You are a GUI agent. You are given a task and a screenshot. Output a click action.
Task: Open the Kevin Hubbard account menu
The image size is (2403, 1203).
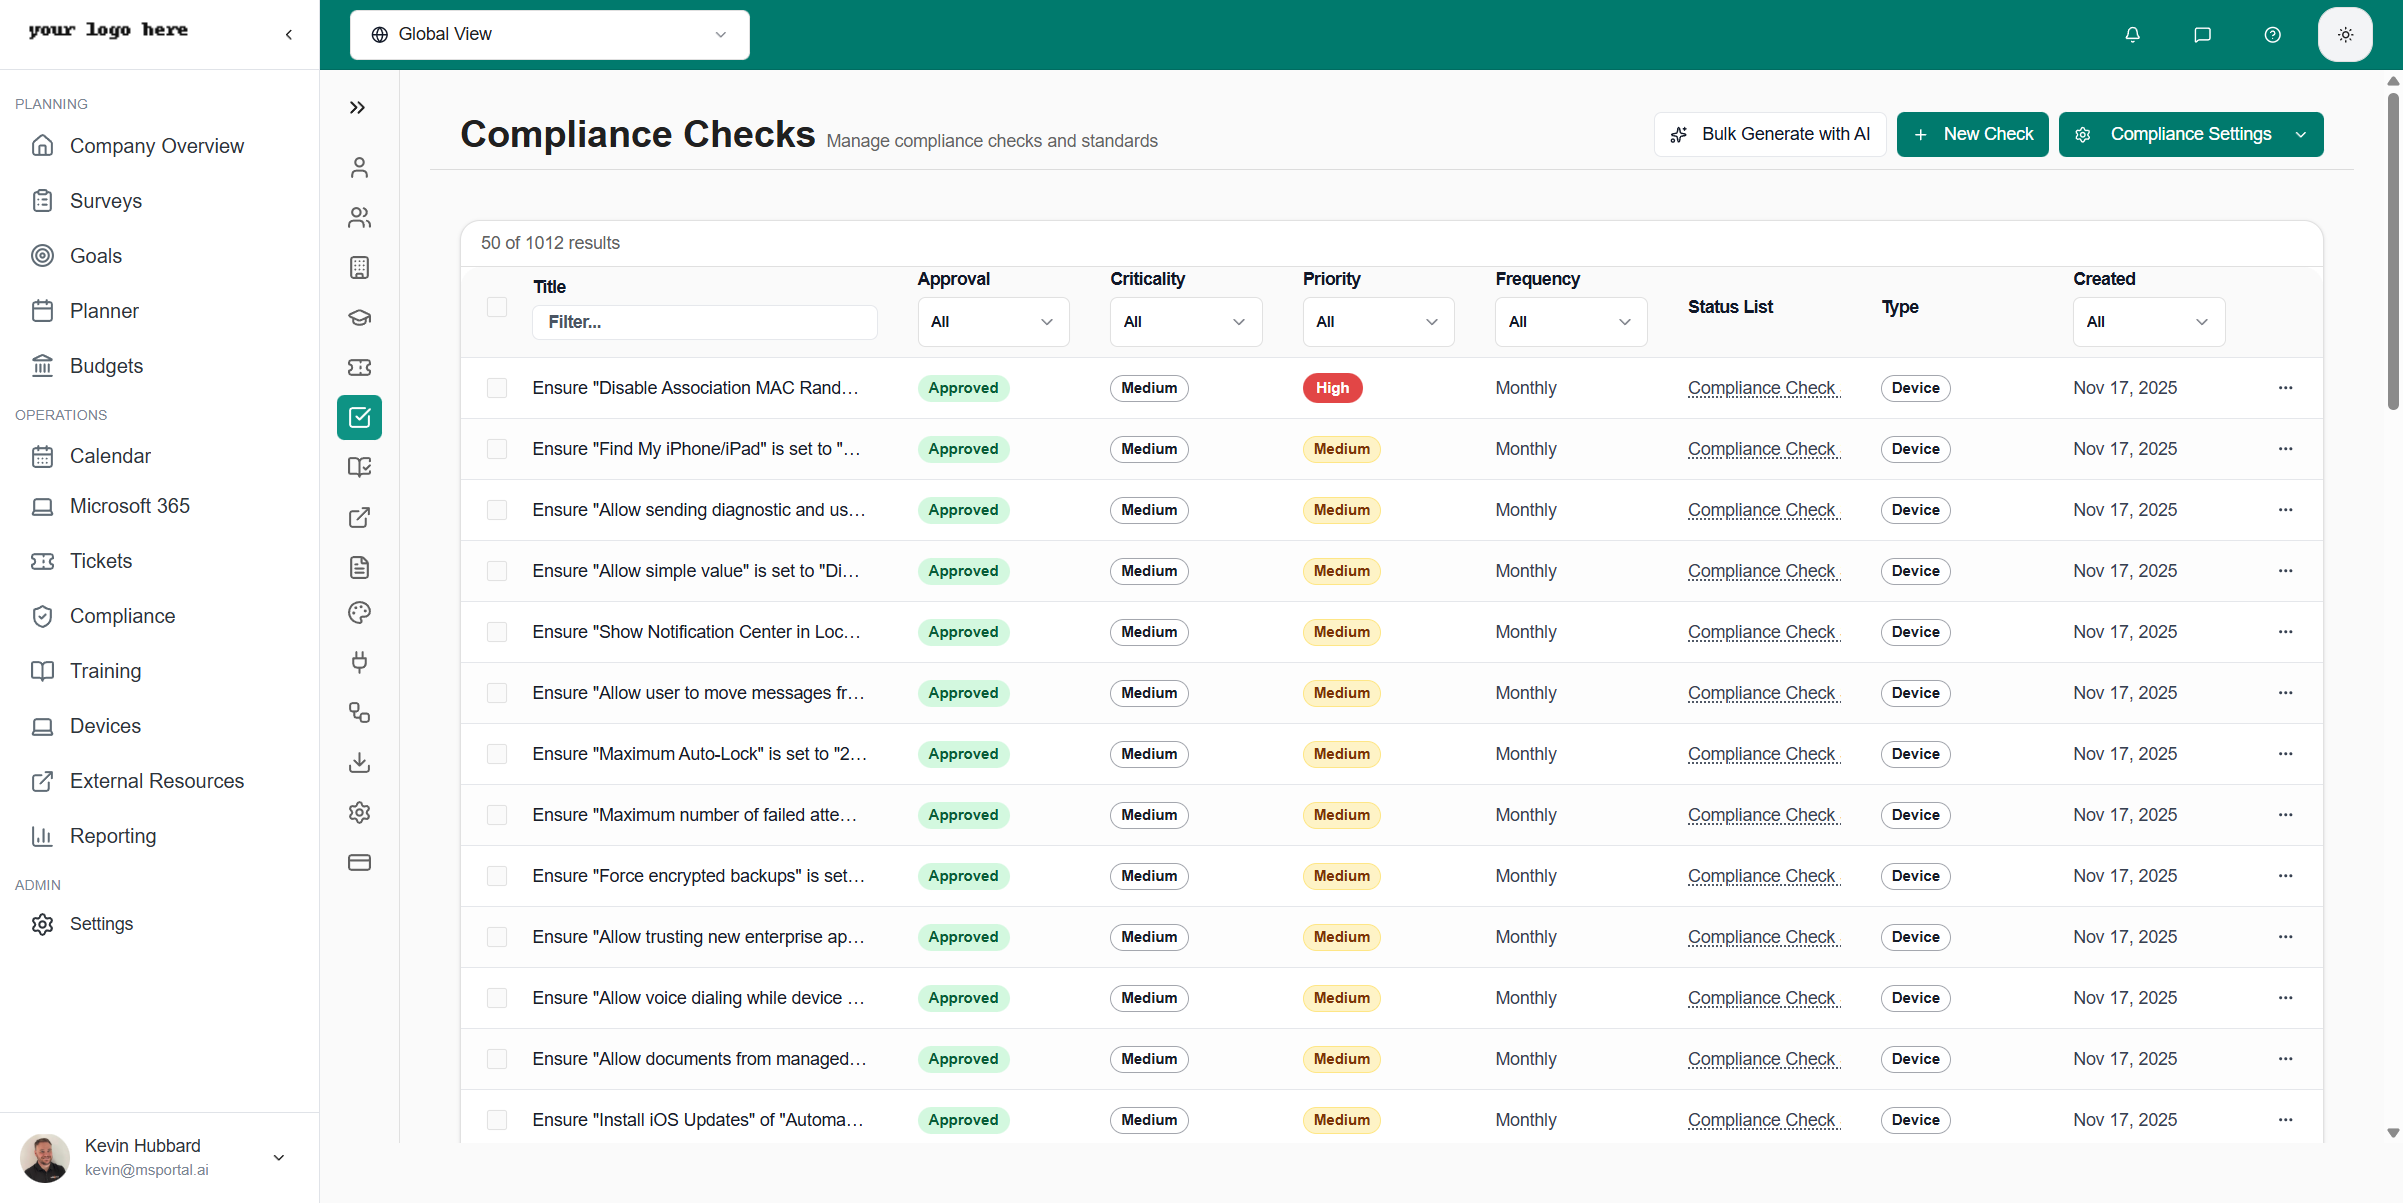click(160, 1157)
